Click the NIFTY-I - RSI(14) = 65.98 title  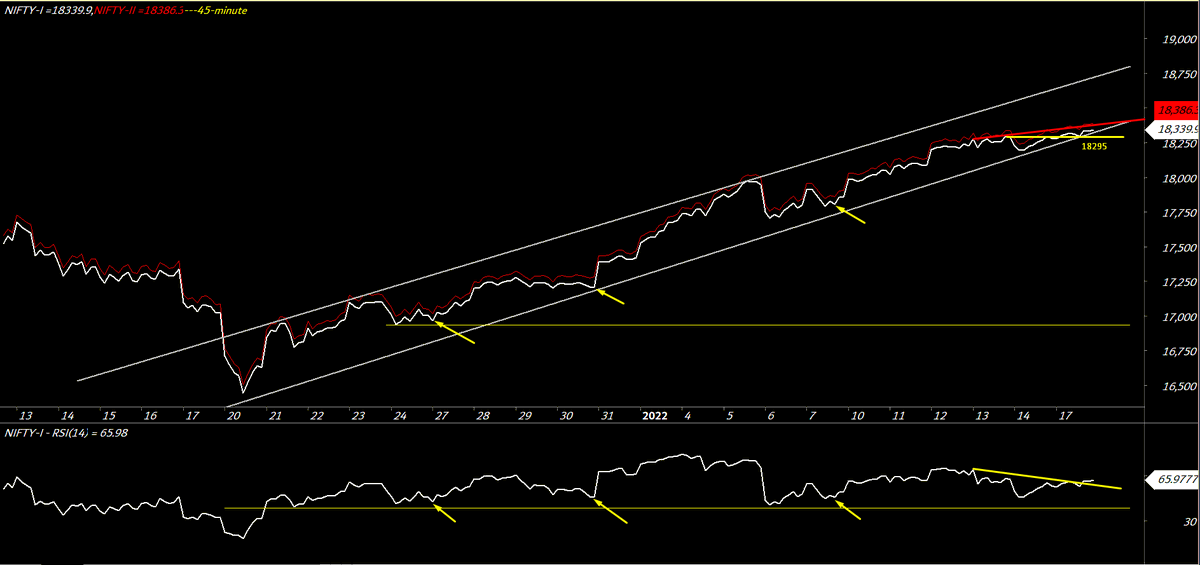(65, 433)
